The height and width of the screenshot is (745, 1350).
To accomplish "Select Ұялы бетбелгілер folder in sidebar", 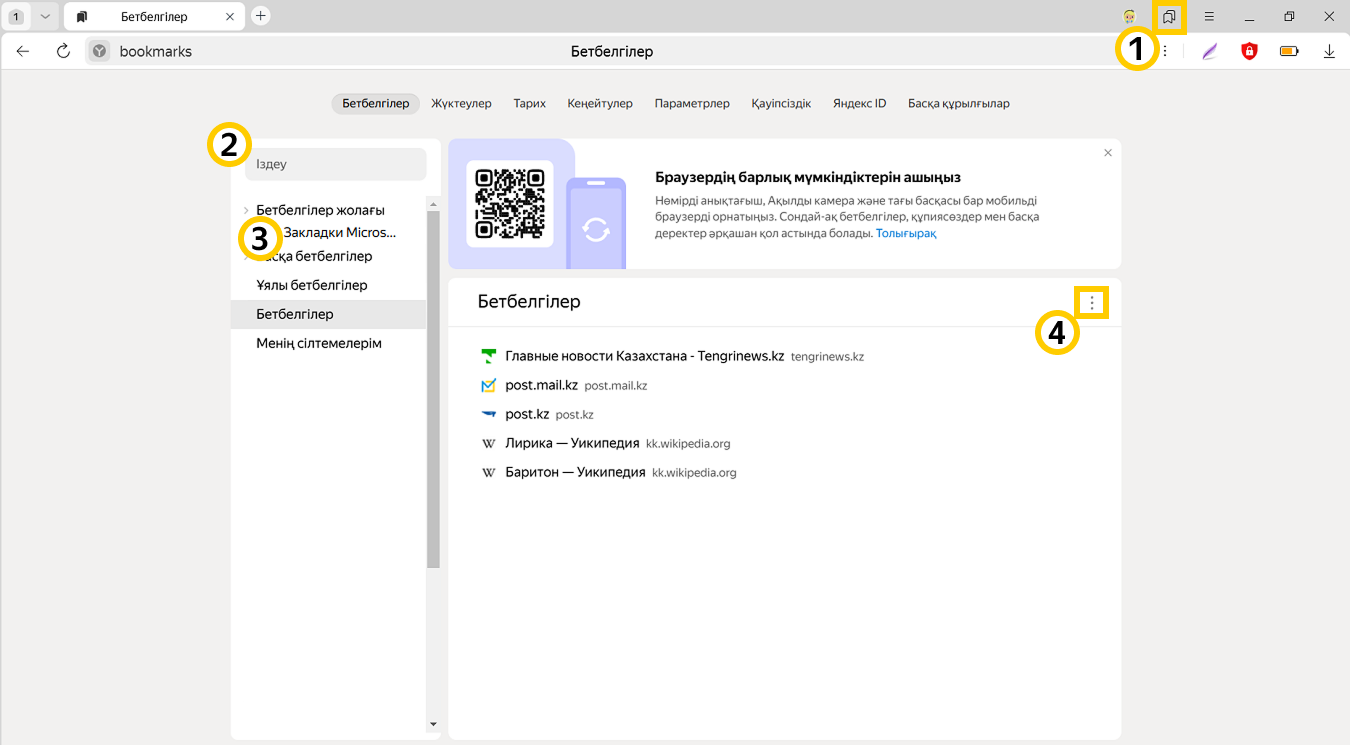I will click(x=312, y=285).
